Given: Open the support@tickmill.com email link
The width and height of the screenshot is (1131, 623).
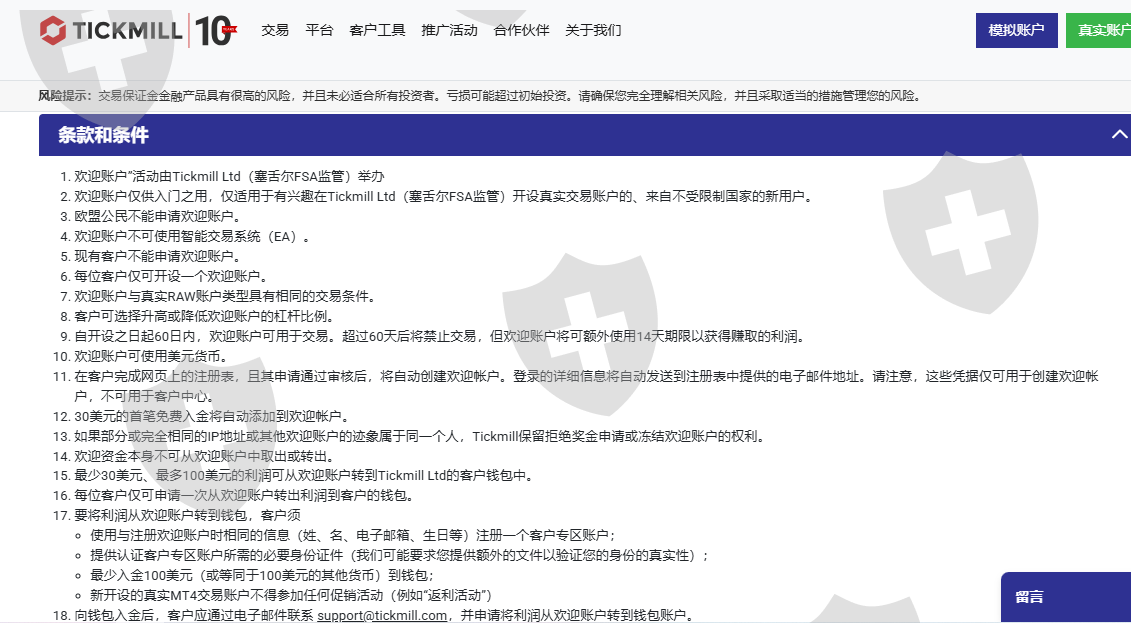Looking at the screenshot, I should 382,615.
